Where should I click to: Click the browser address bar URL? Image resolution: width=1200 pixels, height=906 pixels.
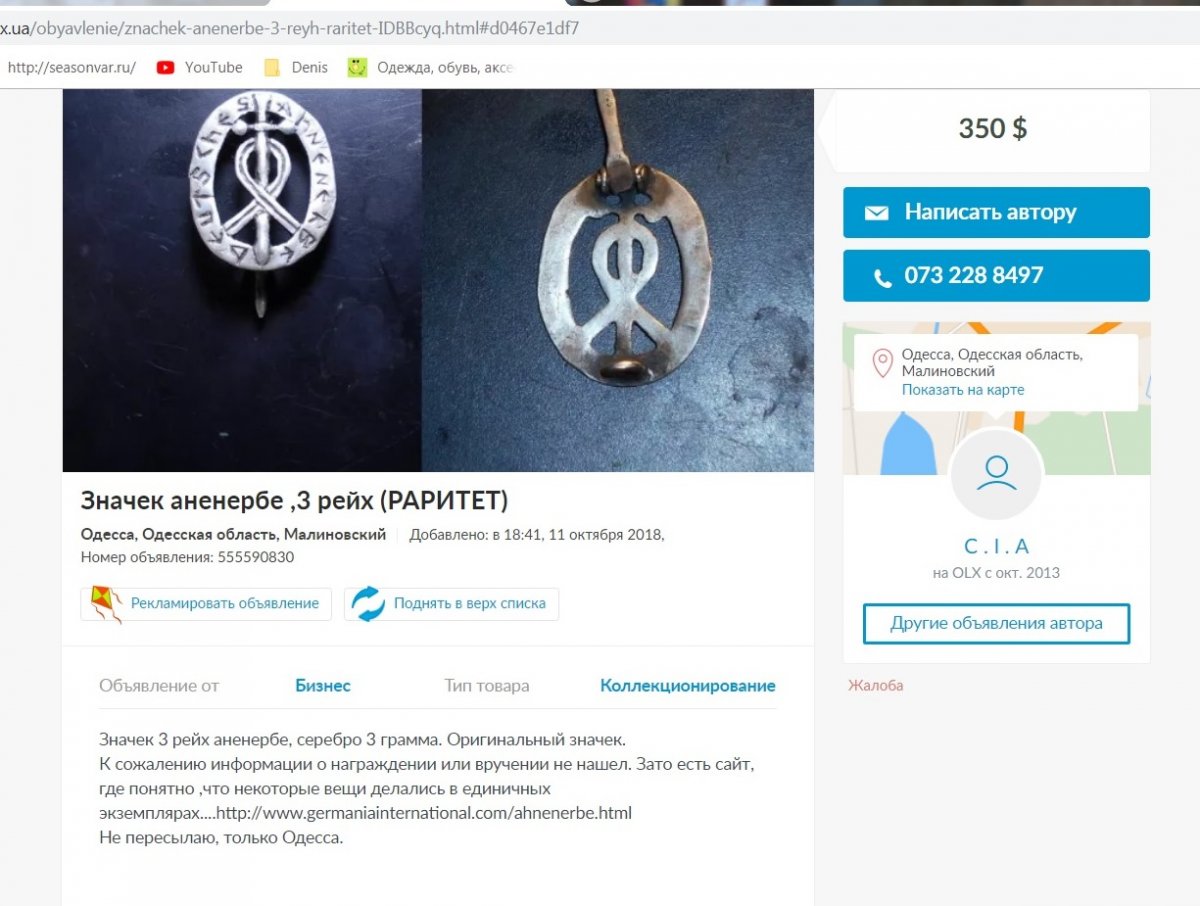pyautogui.click(x=290, y=29)
